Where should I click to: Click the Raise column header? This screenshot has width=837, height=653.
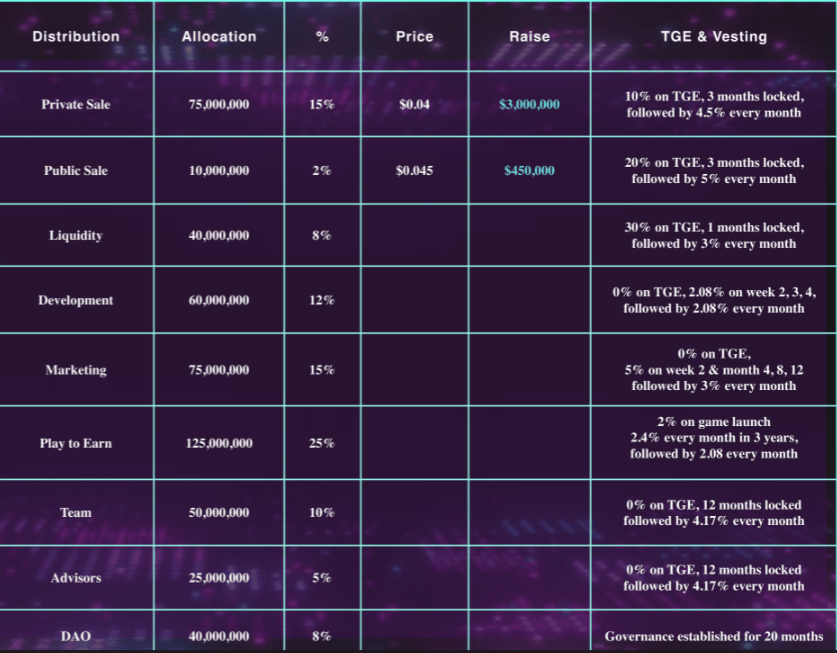coord(529,37)
